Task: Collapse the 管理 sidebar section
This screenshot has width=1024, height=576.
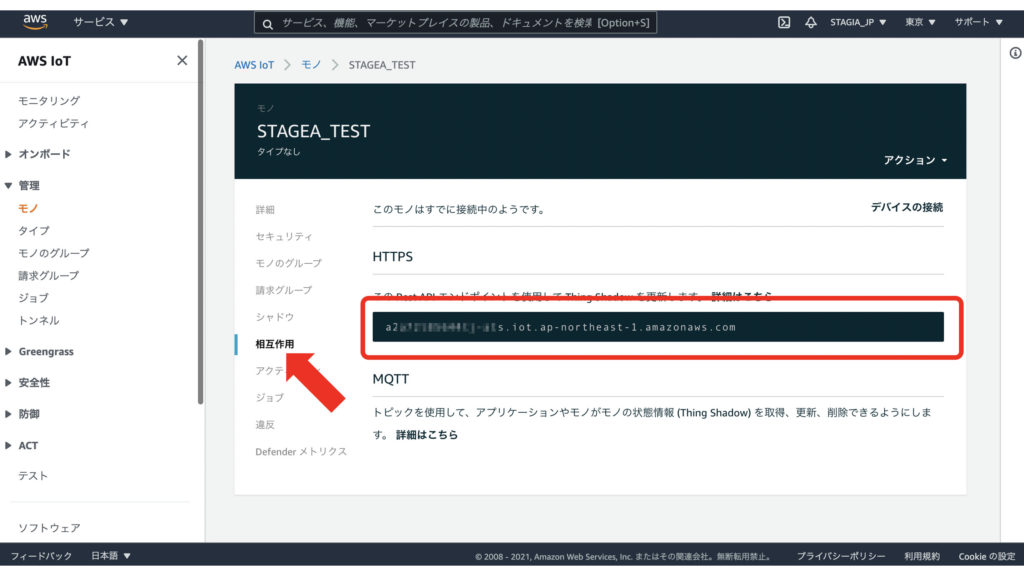Action: 28,186
